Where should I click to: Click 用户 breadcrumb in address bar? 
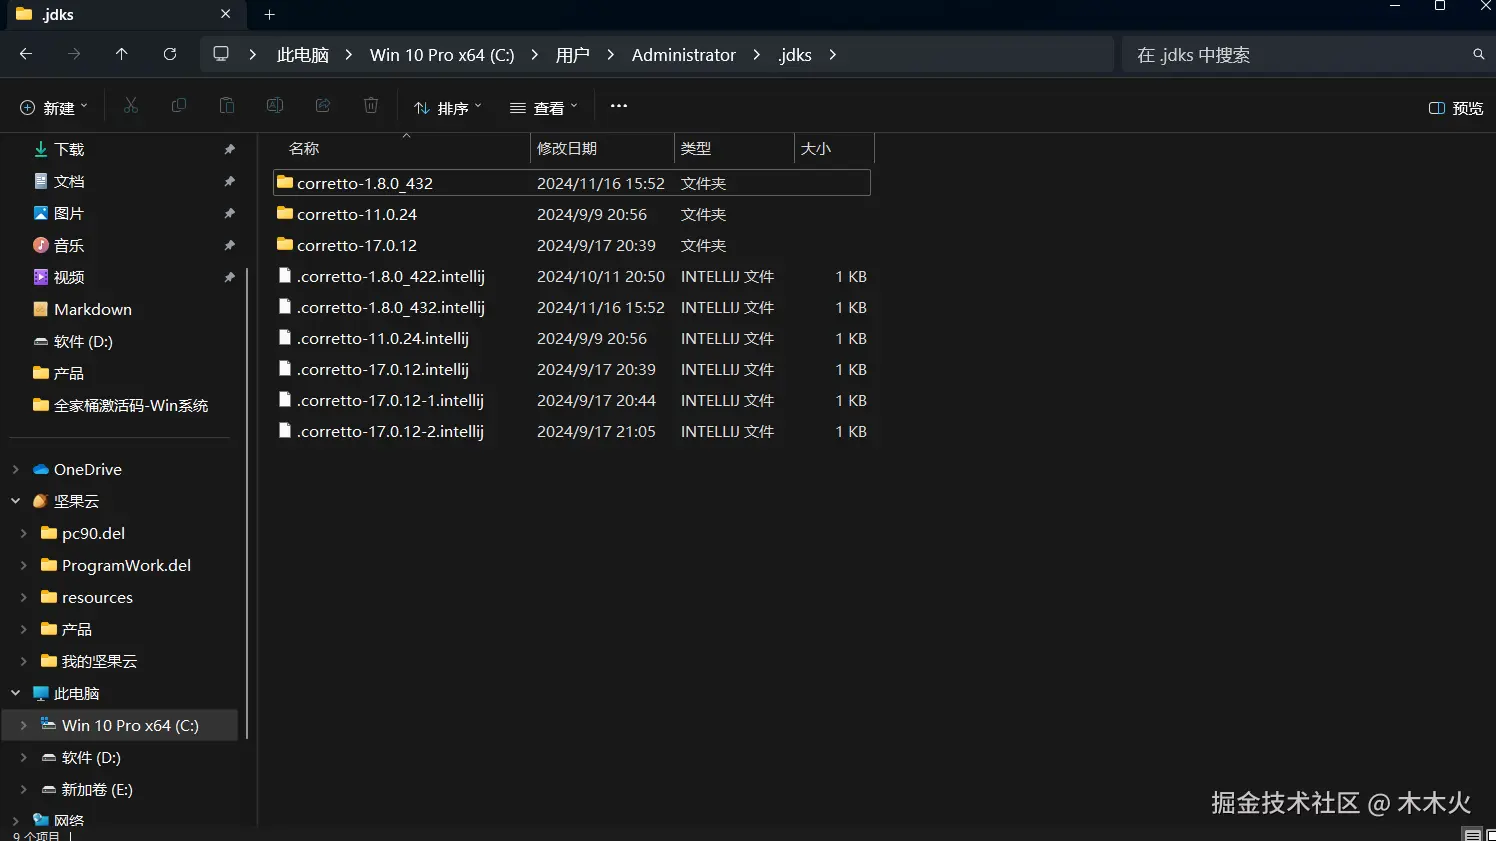573,55
